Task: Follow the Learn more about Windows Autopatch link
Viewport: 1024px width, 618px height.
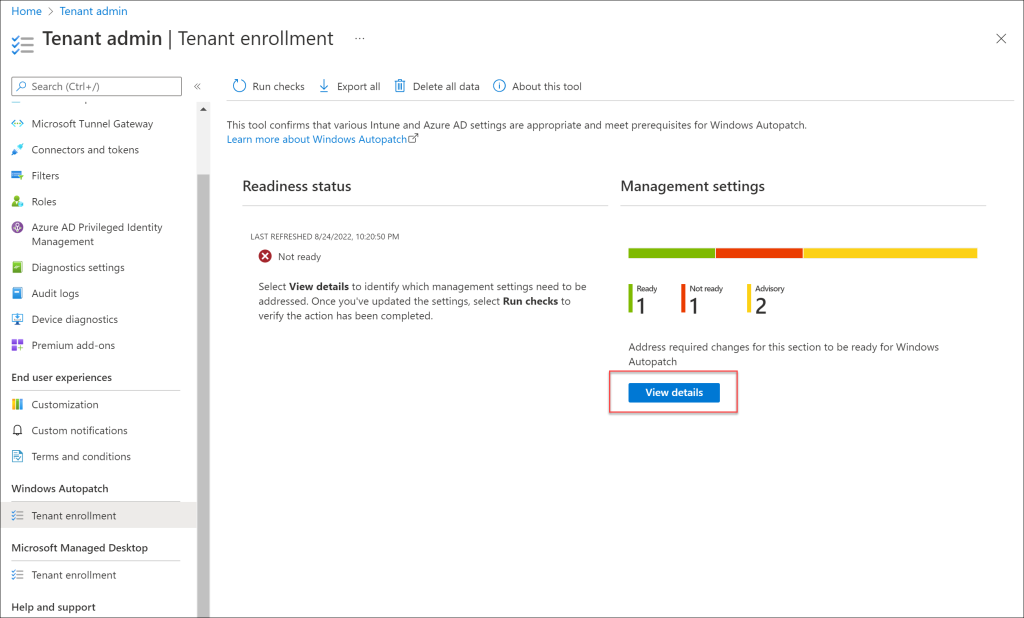Action: point(322,139)
